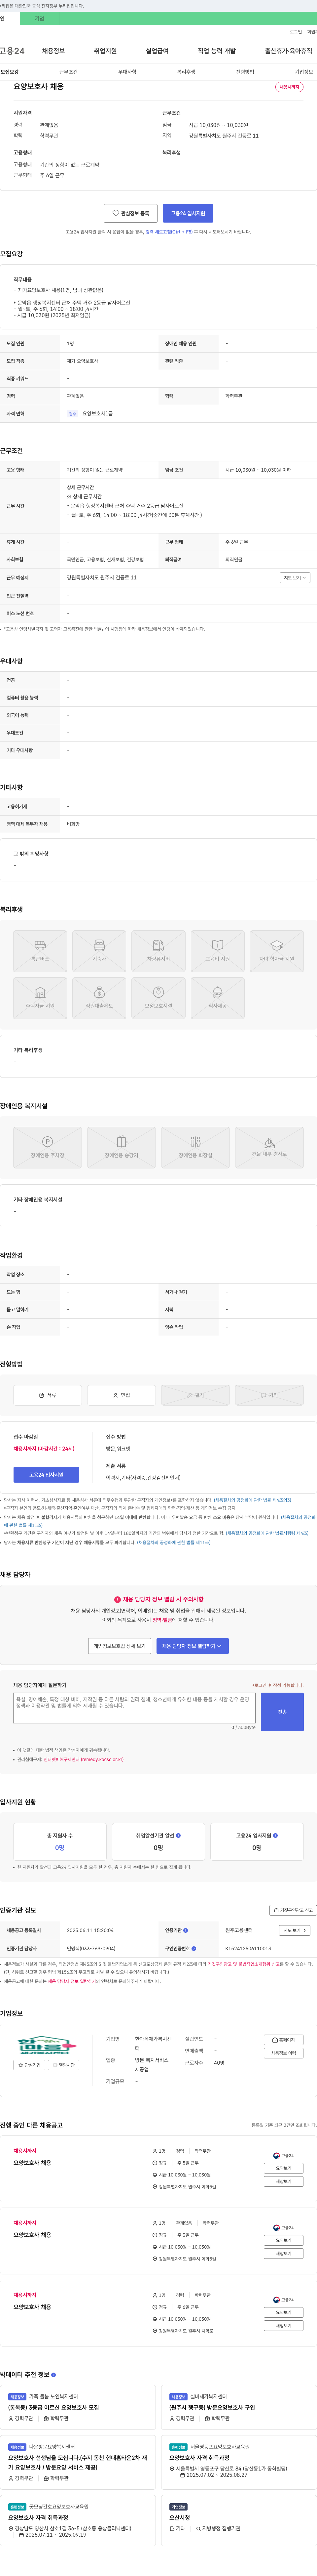Switch to the 근무조건 tab
This screenshot has height=2576, width=317.
click(68, 72)
